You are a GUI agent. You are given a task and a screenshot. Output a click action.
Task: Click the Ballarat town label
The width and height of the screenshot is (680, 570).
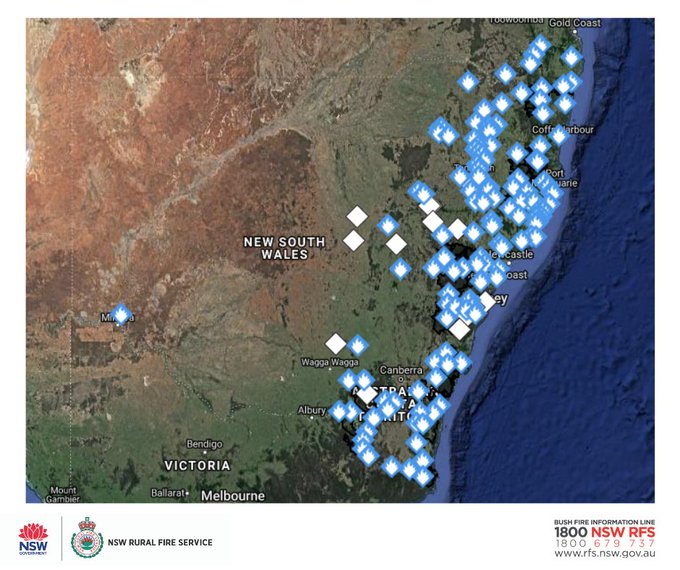[x=168, y=493]
